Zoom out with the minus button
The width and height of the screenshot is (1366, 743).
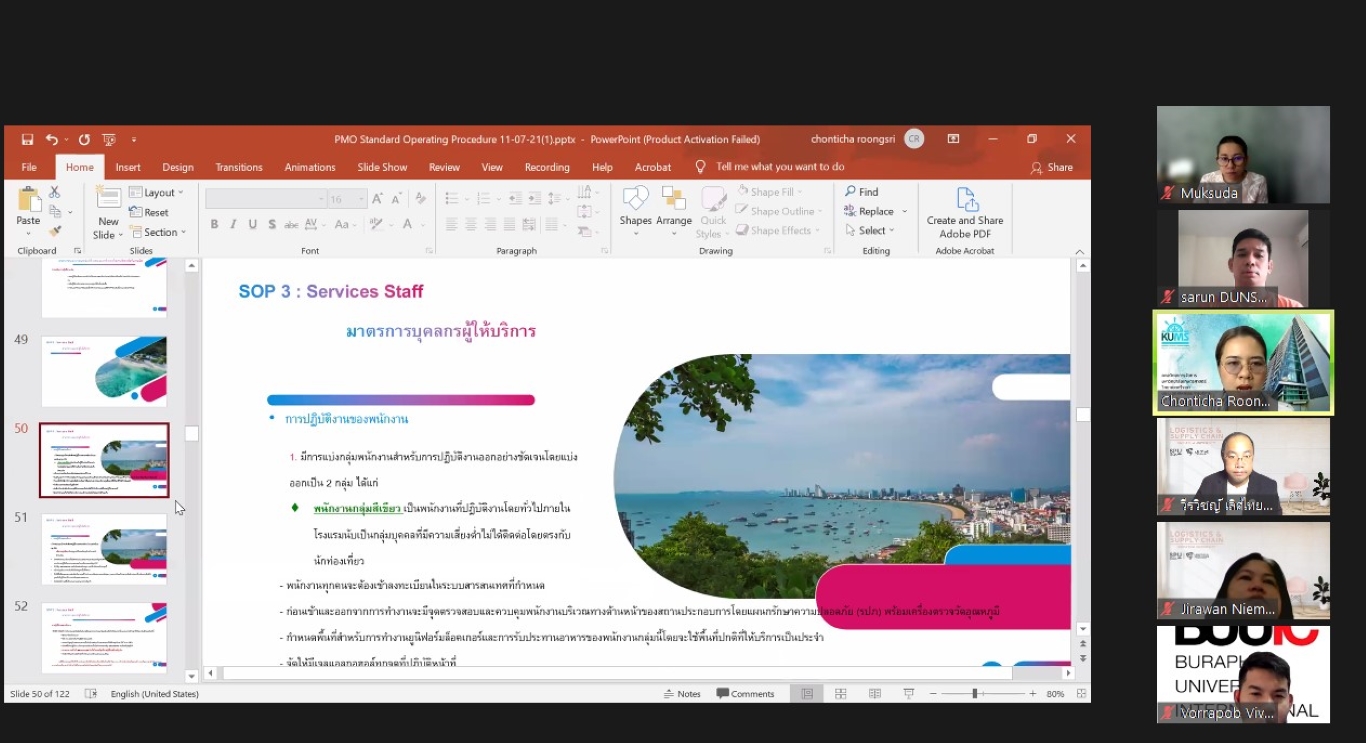(x=933, y=694)
